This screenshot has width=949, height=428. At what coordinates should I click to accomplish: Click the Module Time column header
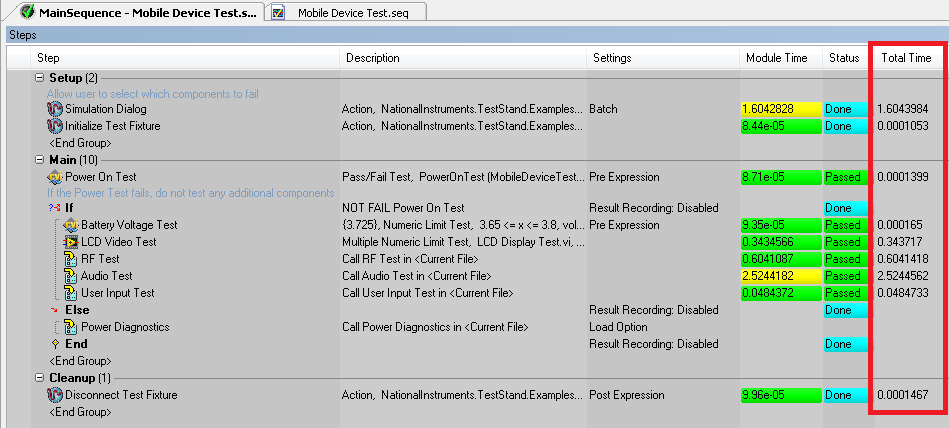click(776, 58)
